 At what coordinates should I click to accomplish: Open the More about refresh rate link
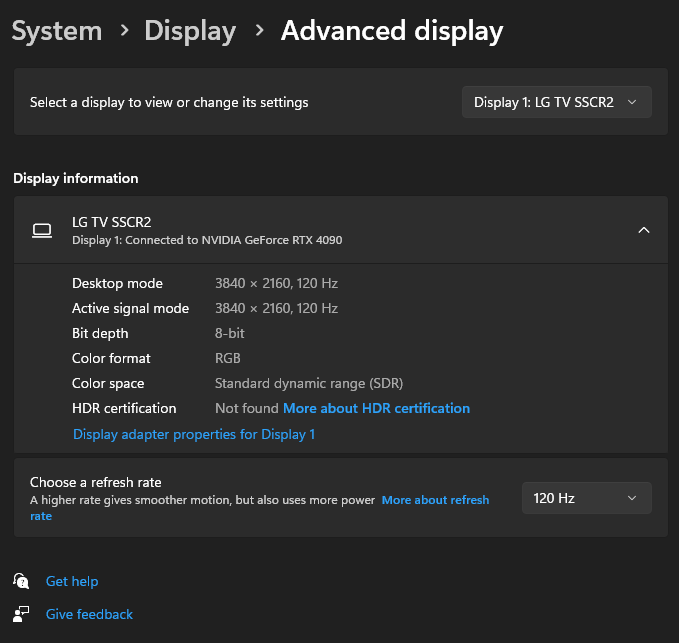pos(435,500)
